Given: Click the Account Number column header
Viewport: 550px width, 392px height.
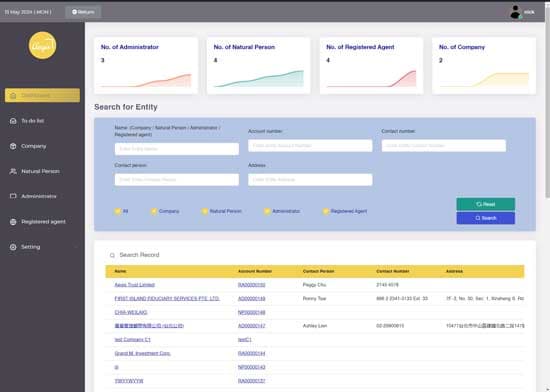Looking at the screenshot, I should [255, 271].
